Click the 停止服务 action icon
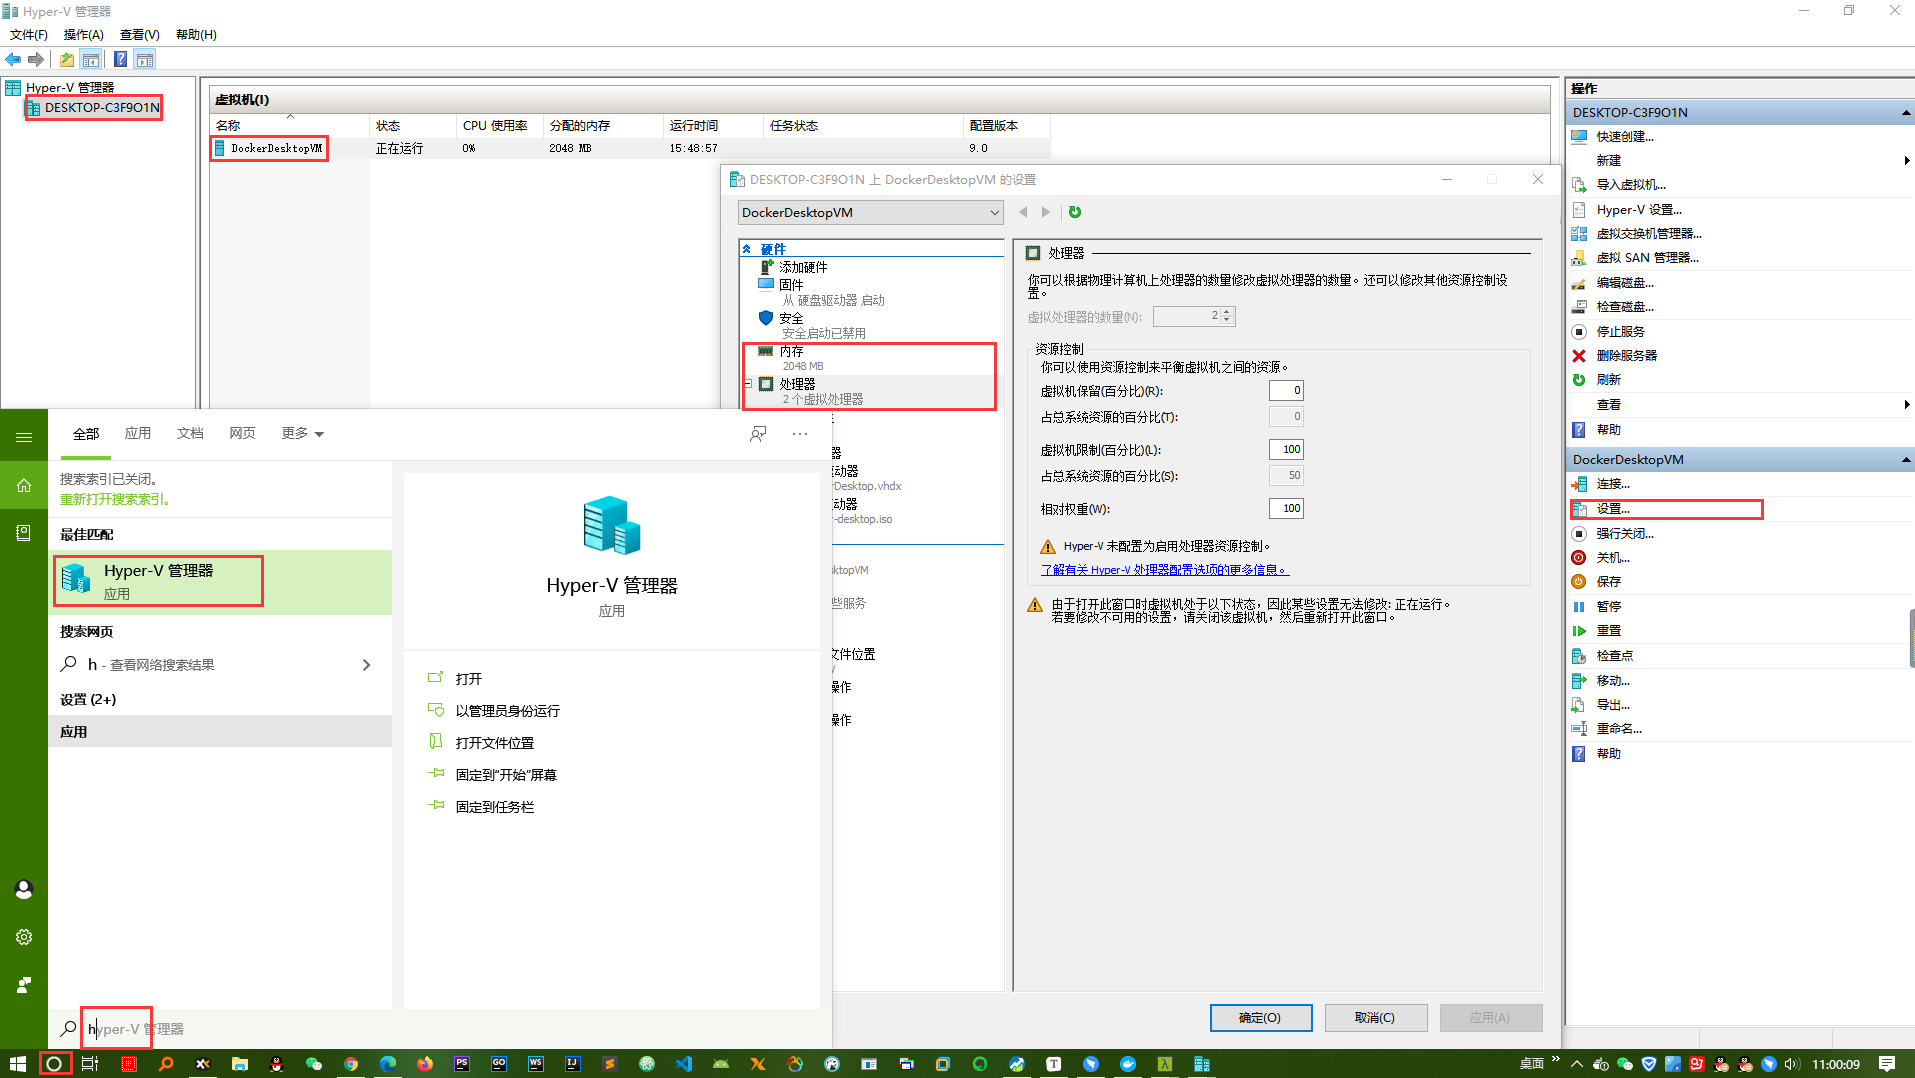Image resolution: width=1915 pixels, height=1078 pixels. tap(1579, 332)
